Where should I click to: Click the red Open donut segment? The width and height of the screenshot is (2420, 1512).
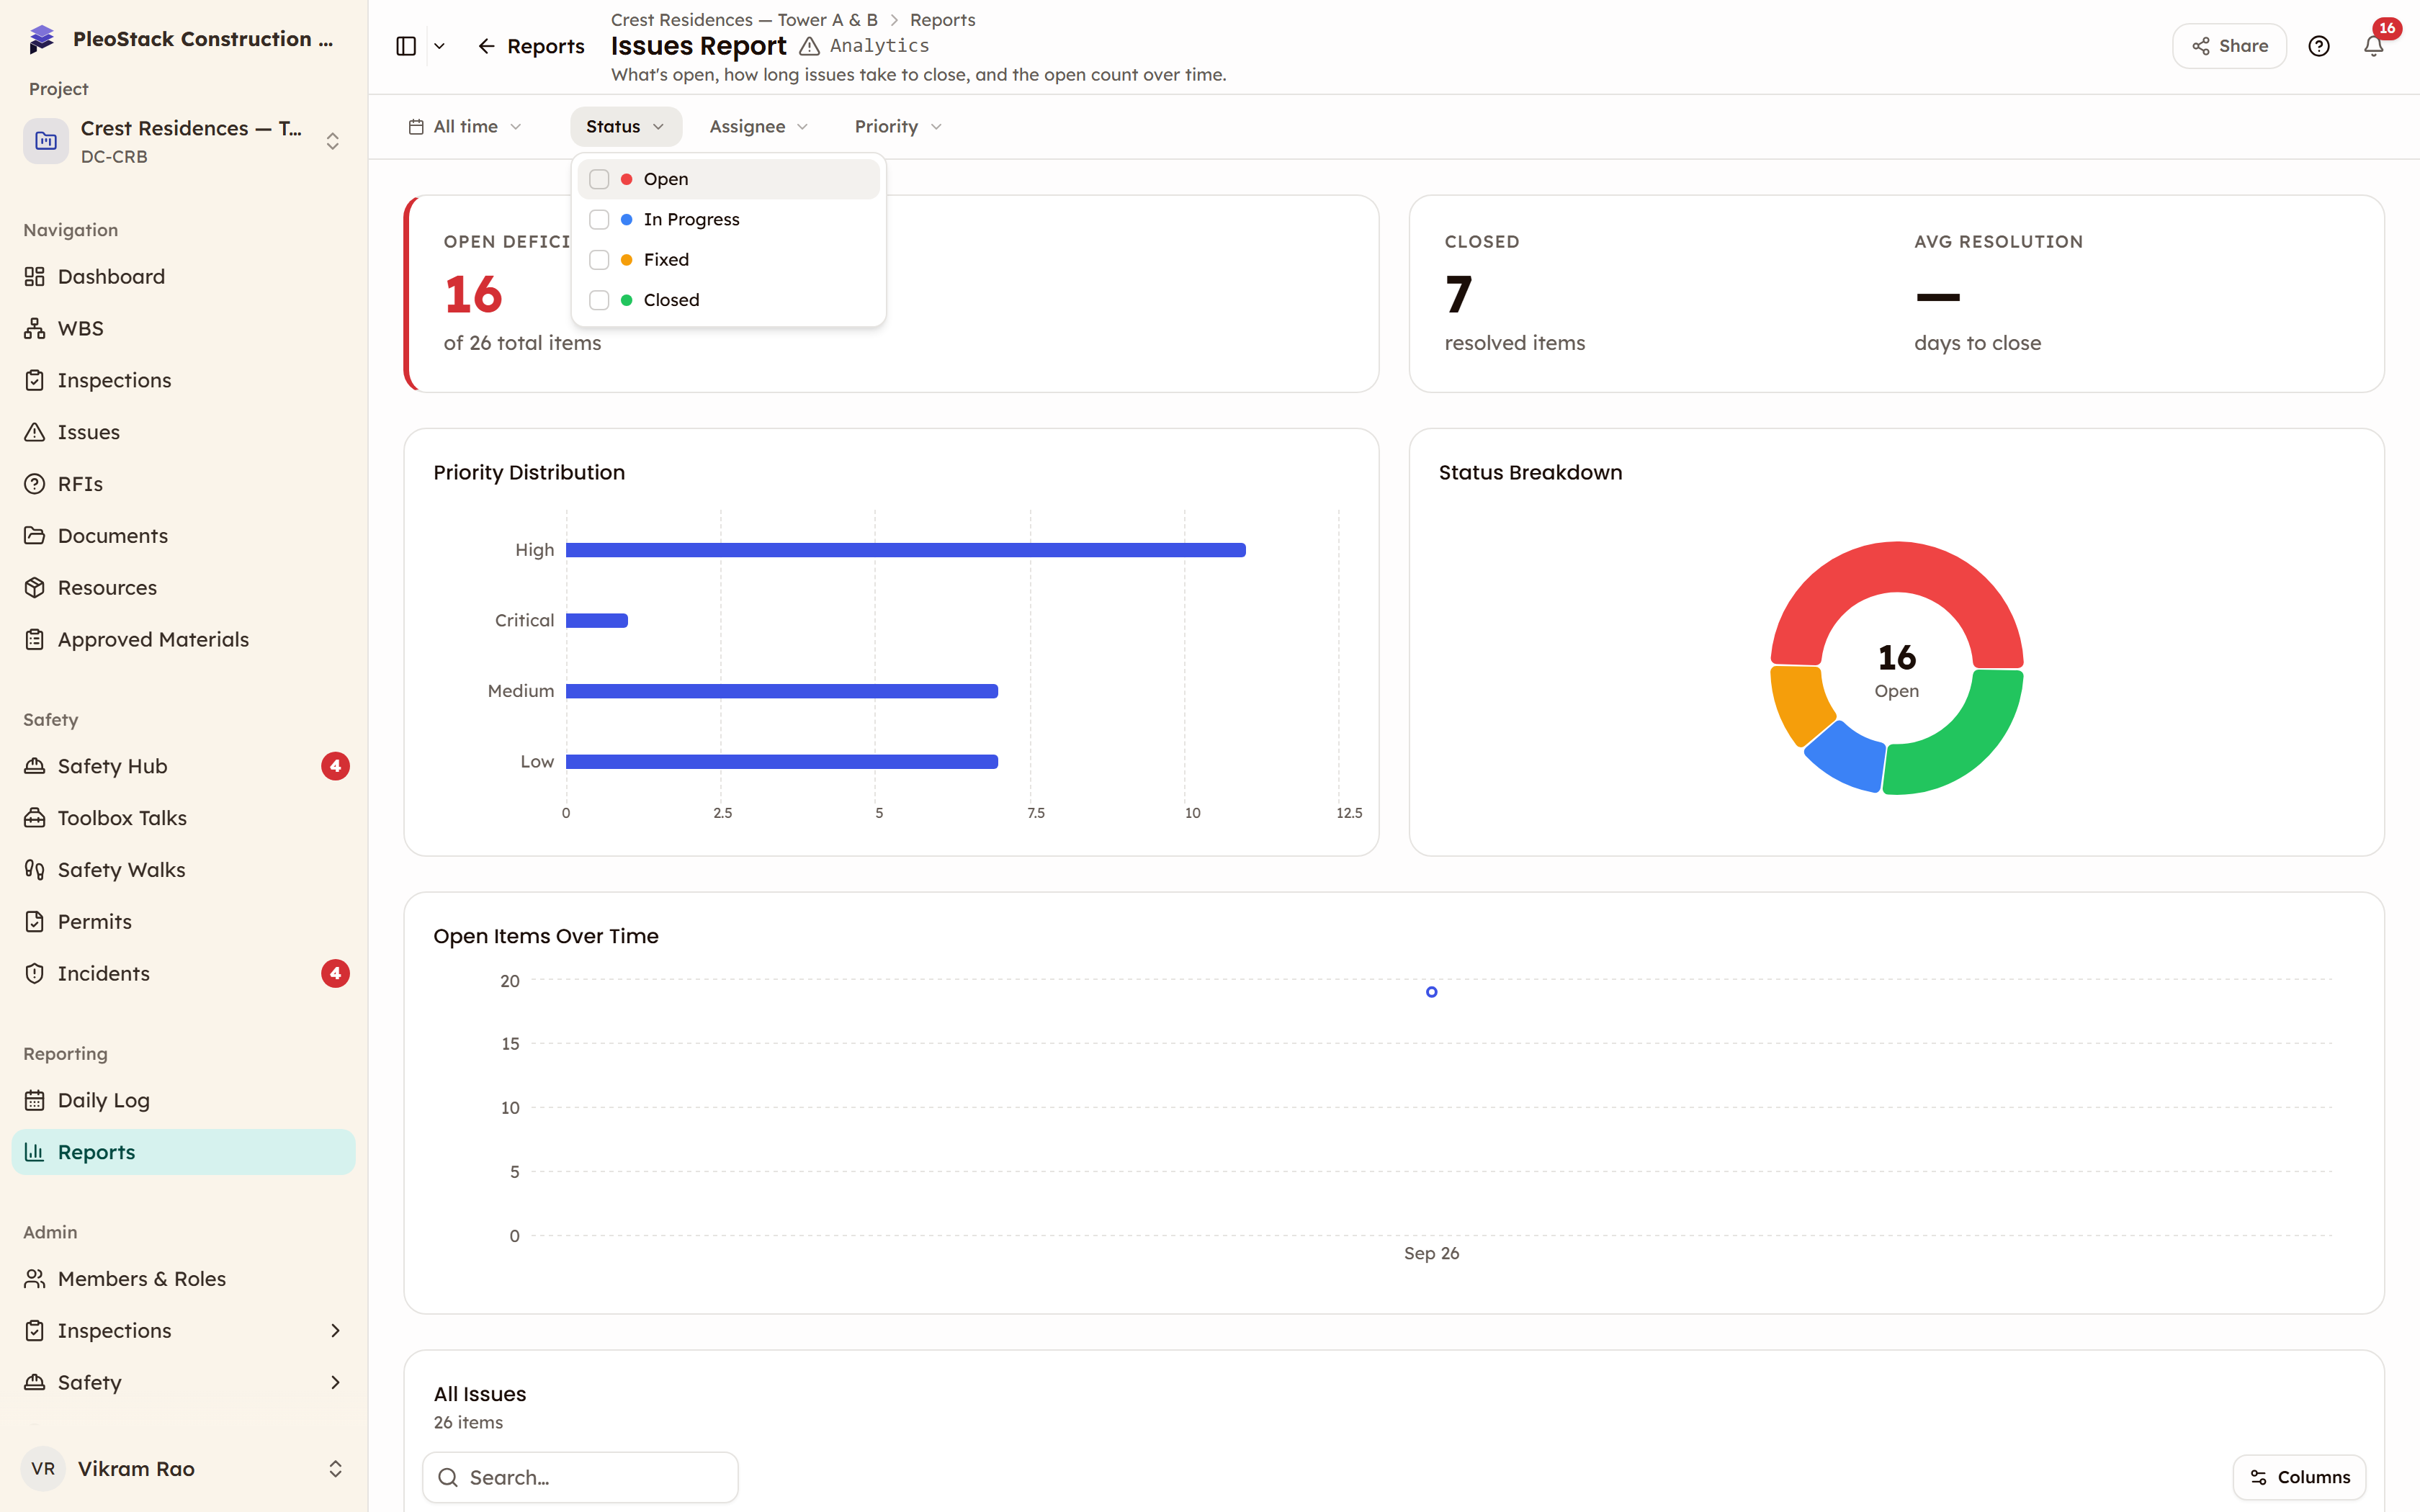1896,567
